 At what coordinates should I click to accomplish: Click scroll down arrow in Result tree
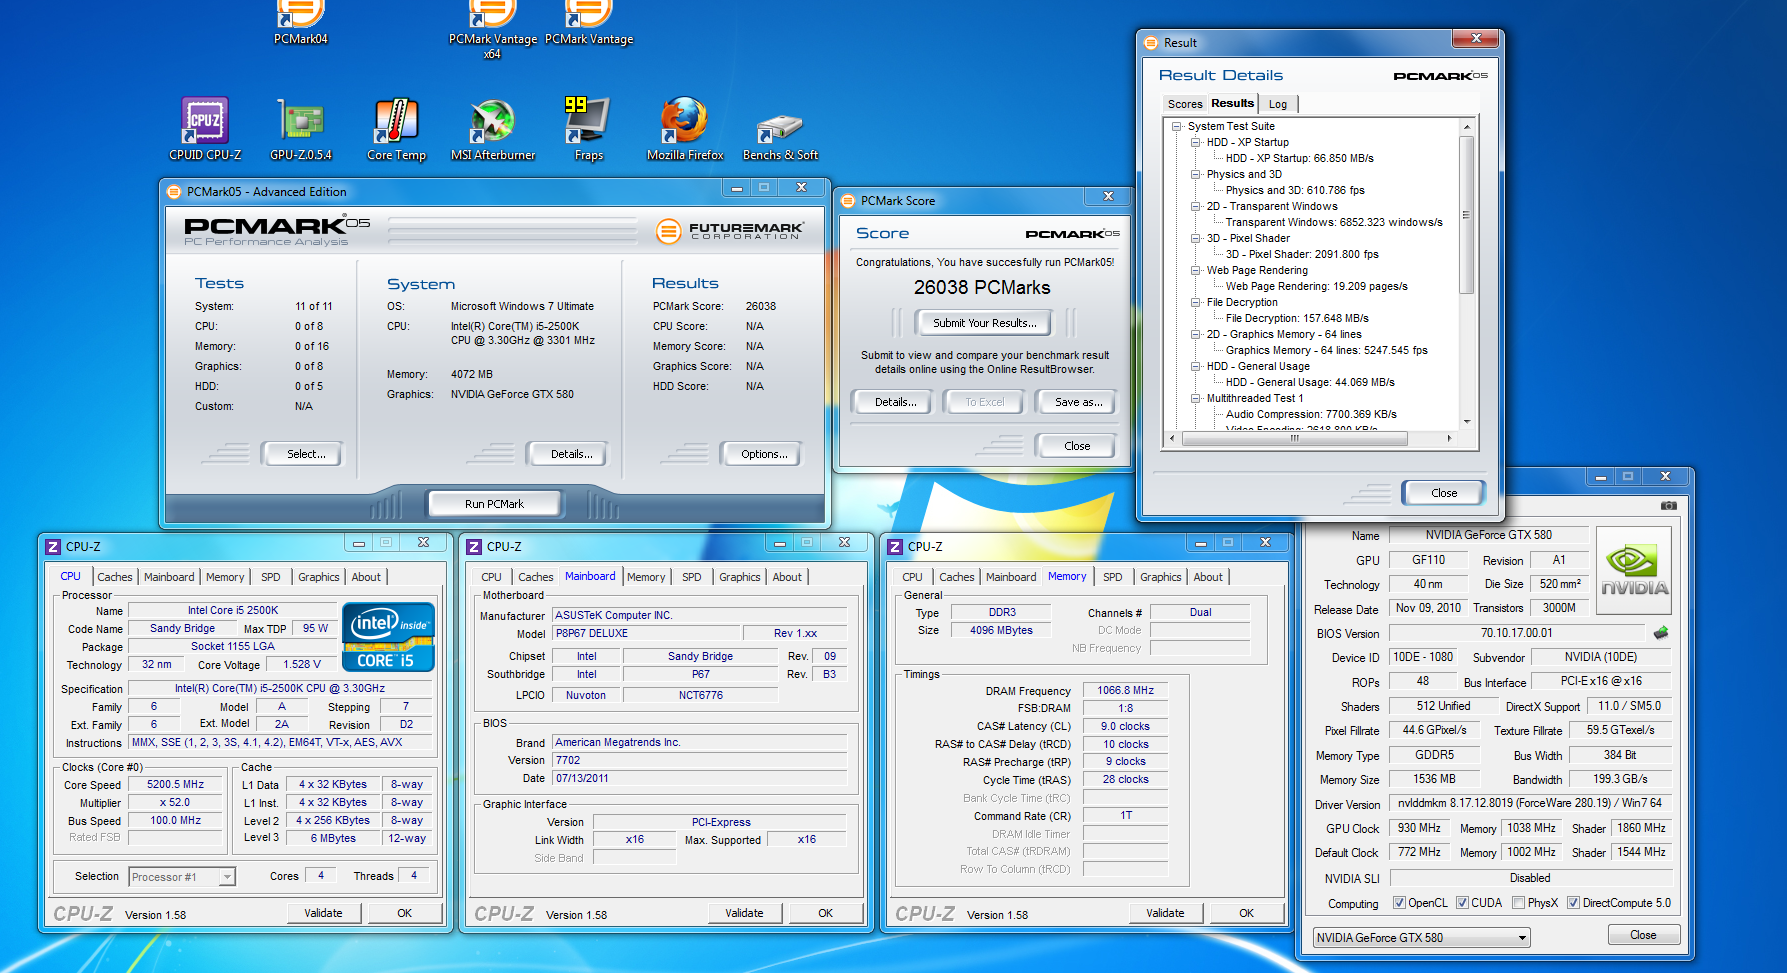(x=1467, y=422)
